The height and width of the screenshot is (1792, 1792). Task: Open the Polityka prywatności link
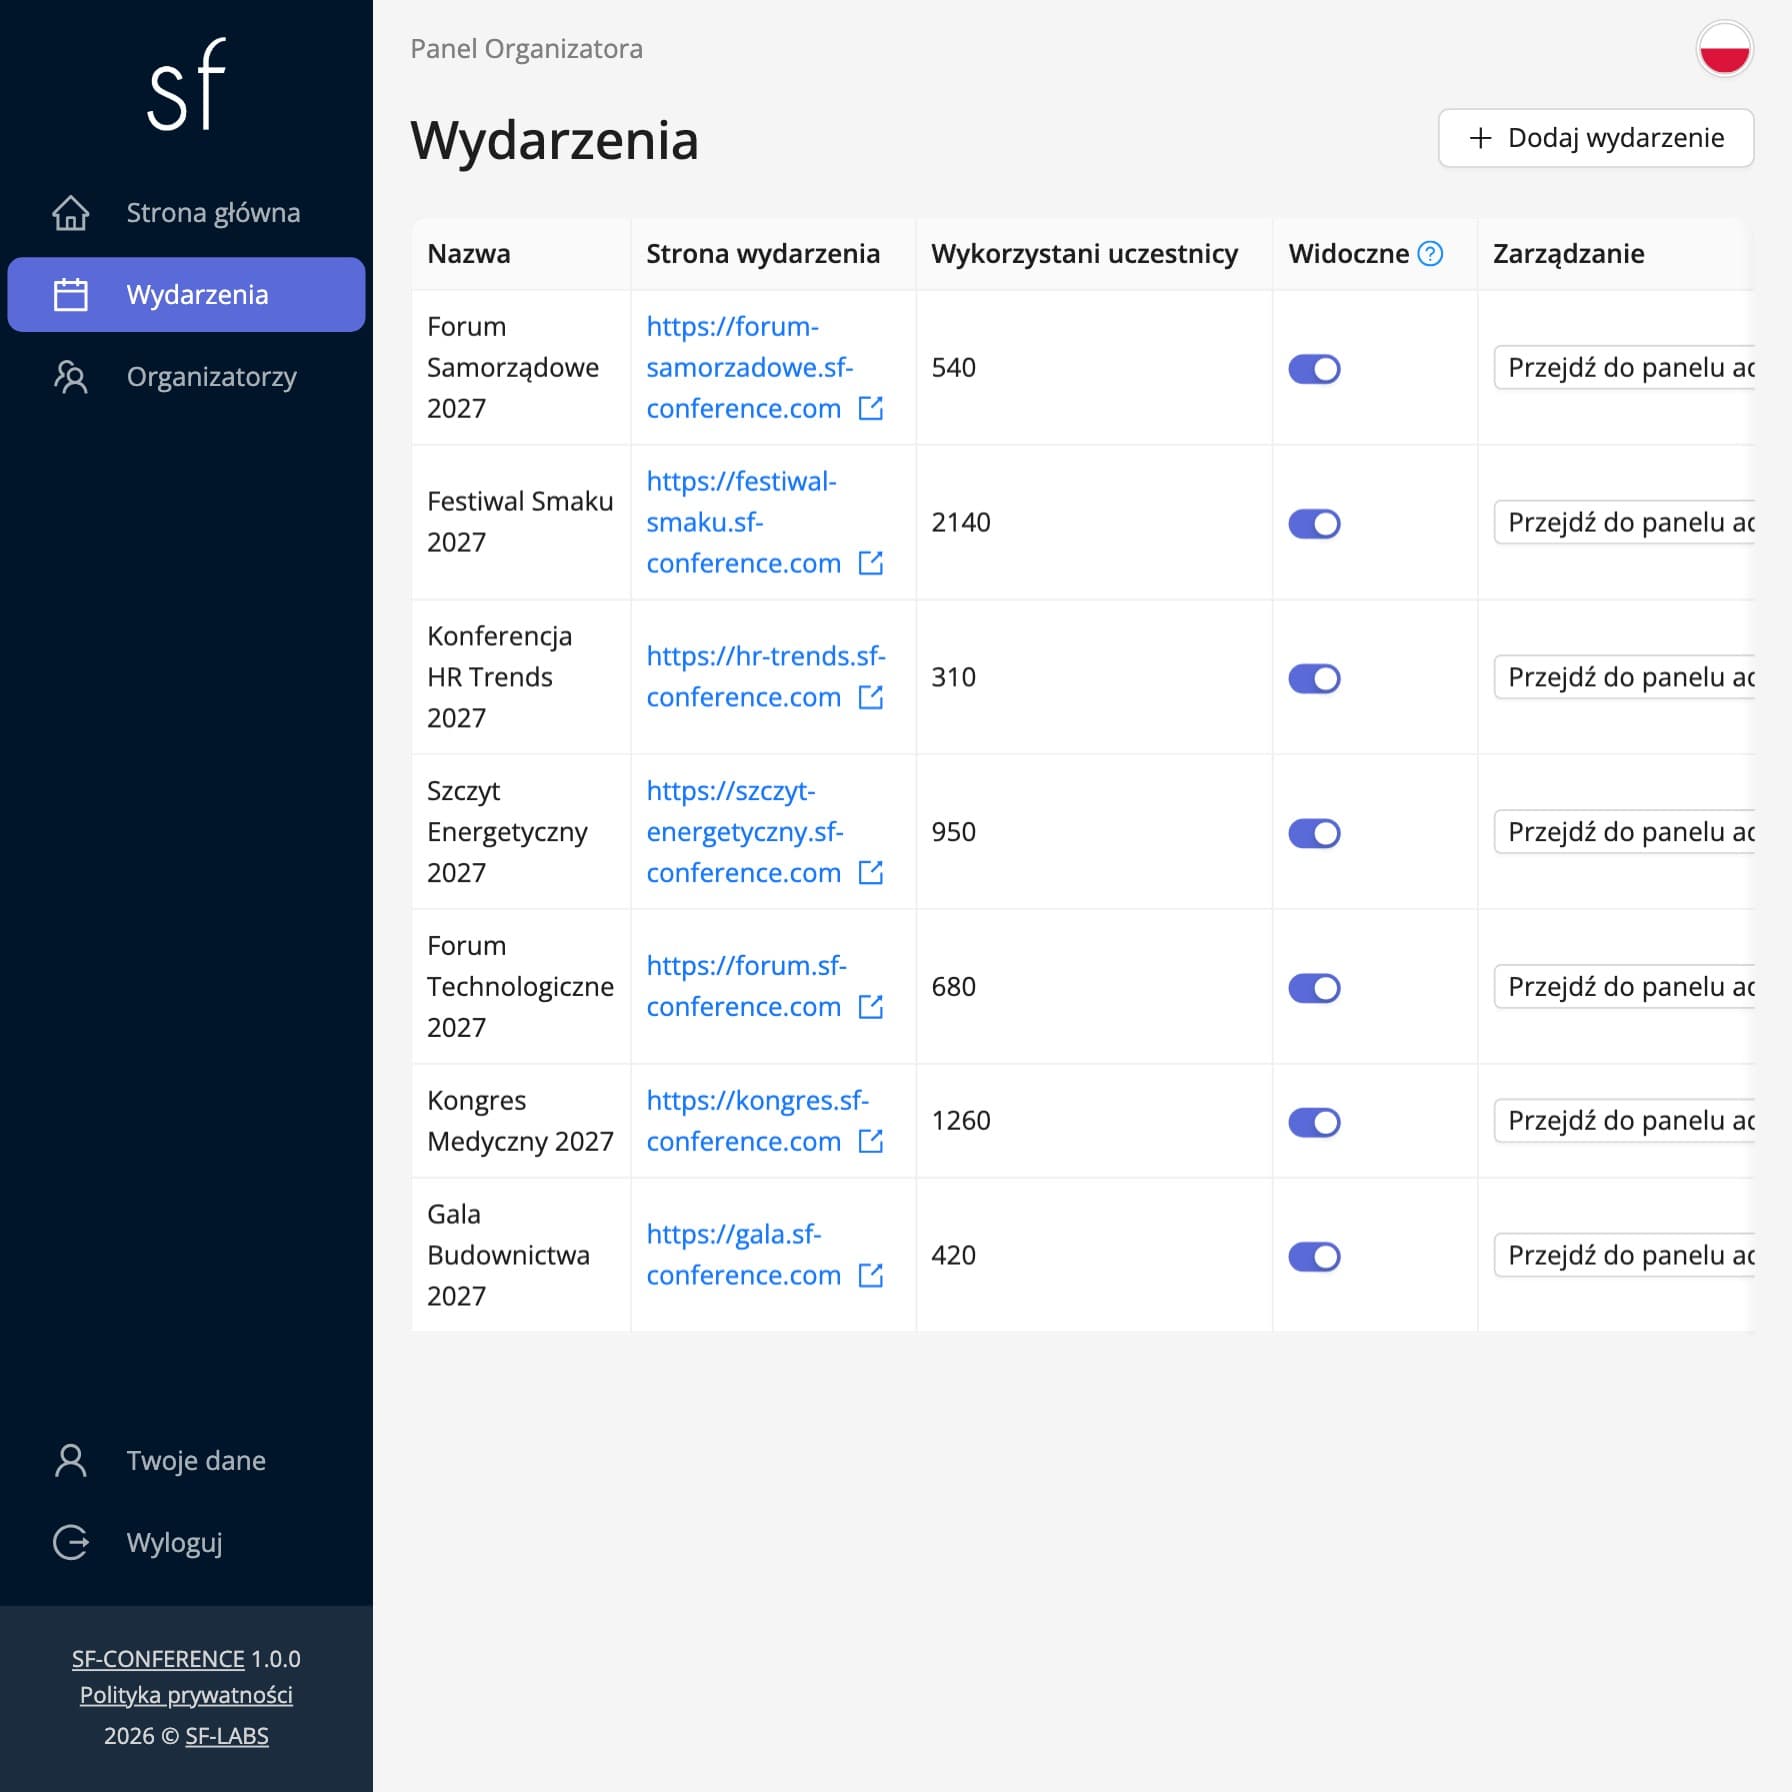pos(186,1695)
